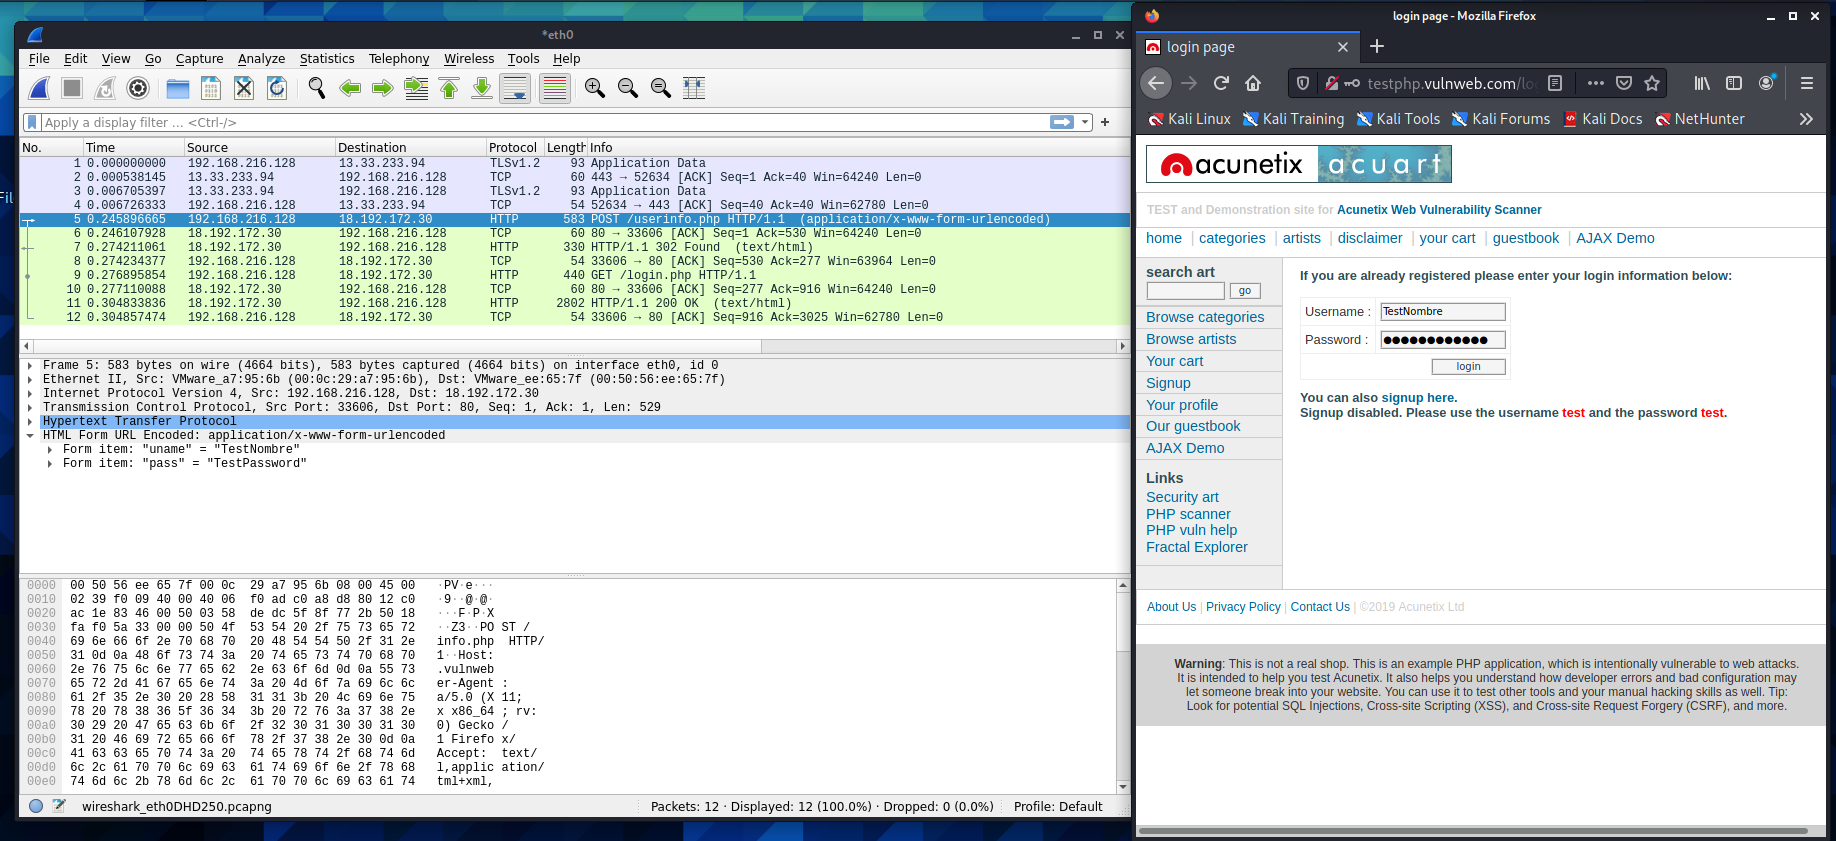Apply the display filter arrow button
1836x841 pixels.
click(x=1062, y=122)
